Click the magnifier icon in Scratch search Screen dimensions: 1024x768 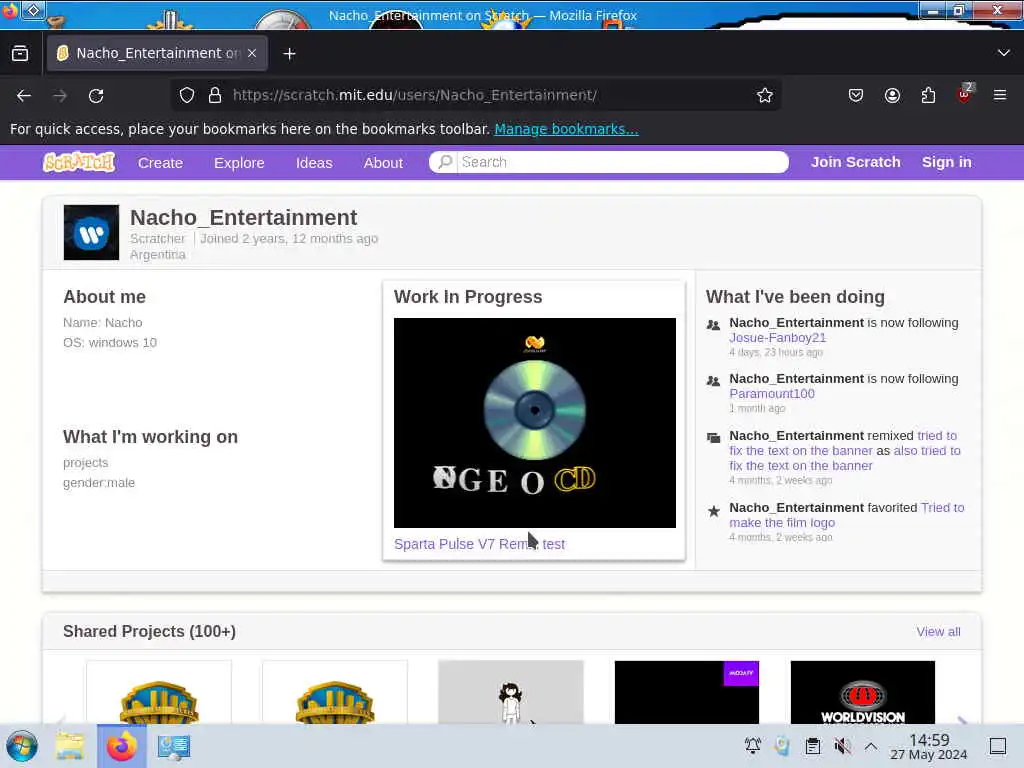[445, 162]
